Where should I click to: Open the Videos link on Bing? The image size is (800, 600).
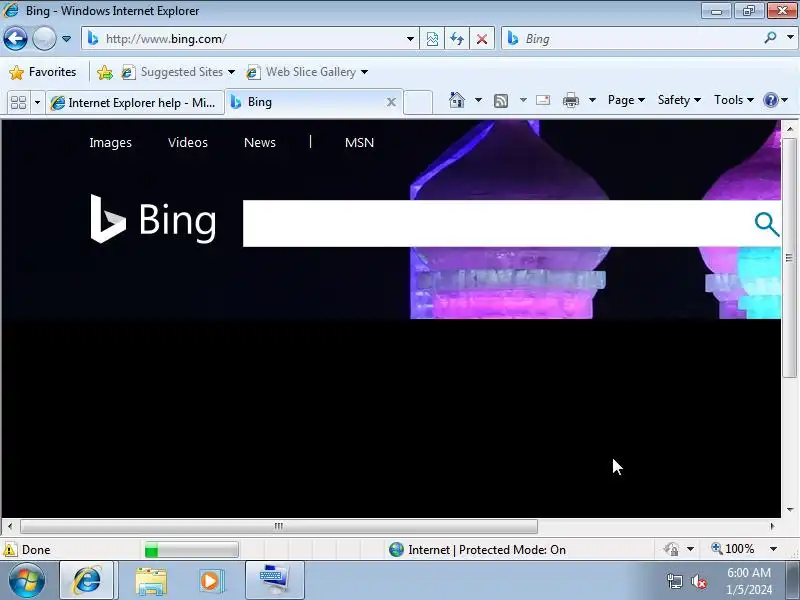point(188,142)
